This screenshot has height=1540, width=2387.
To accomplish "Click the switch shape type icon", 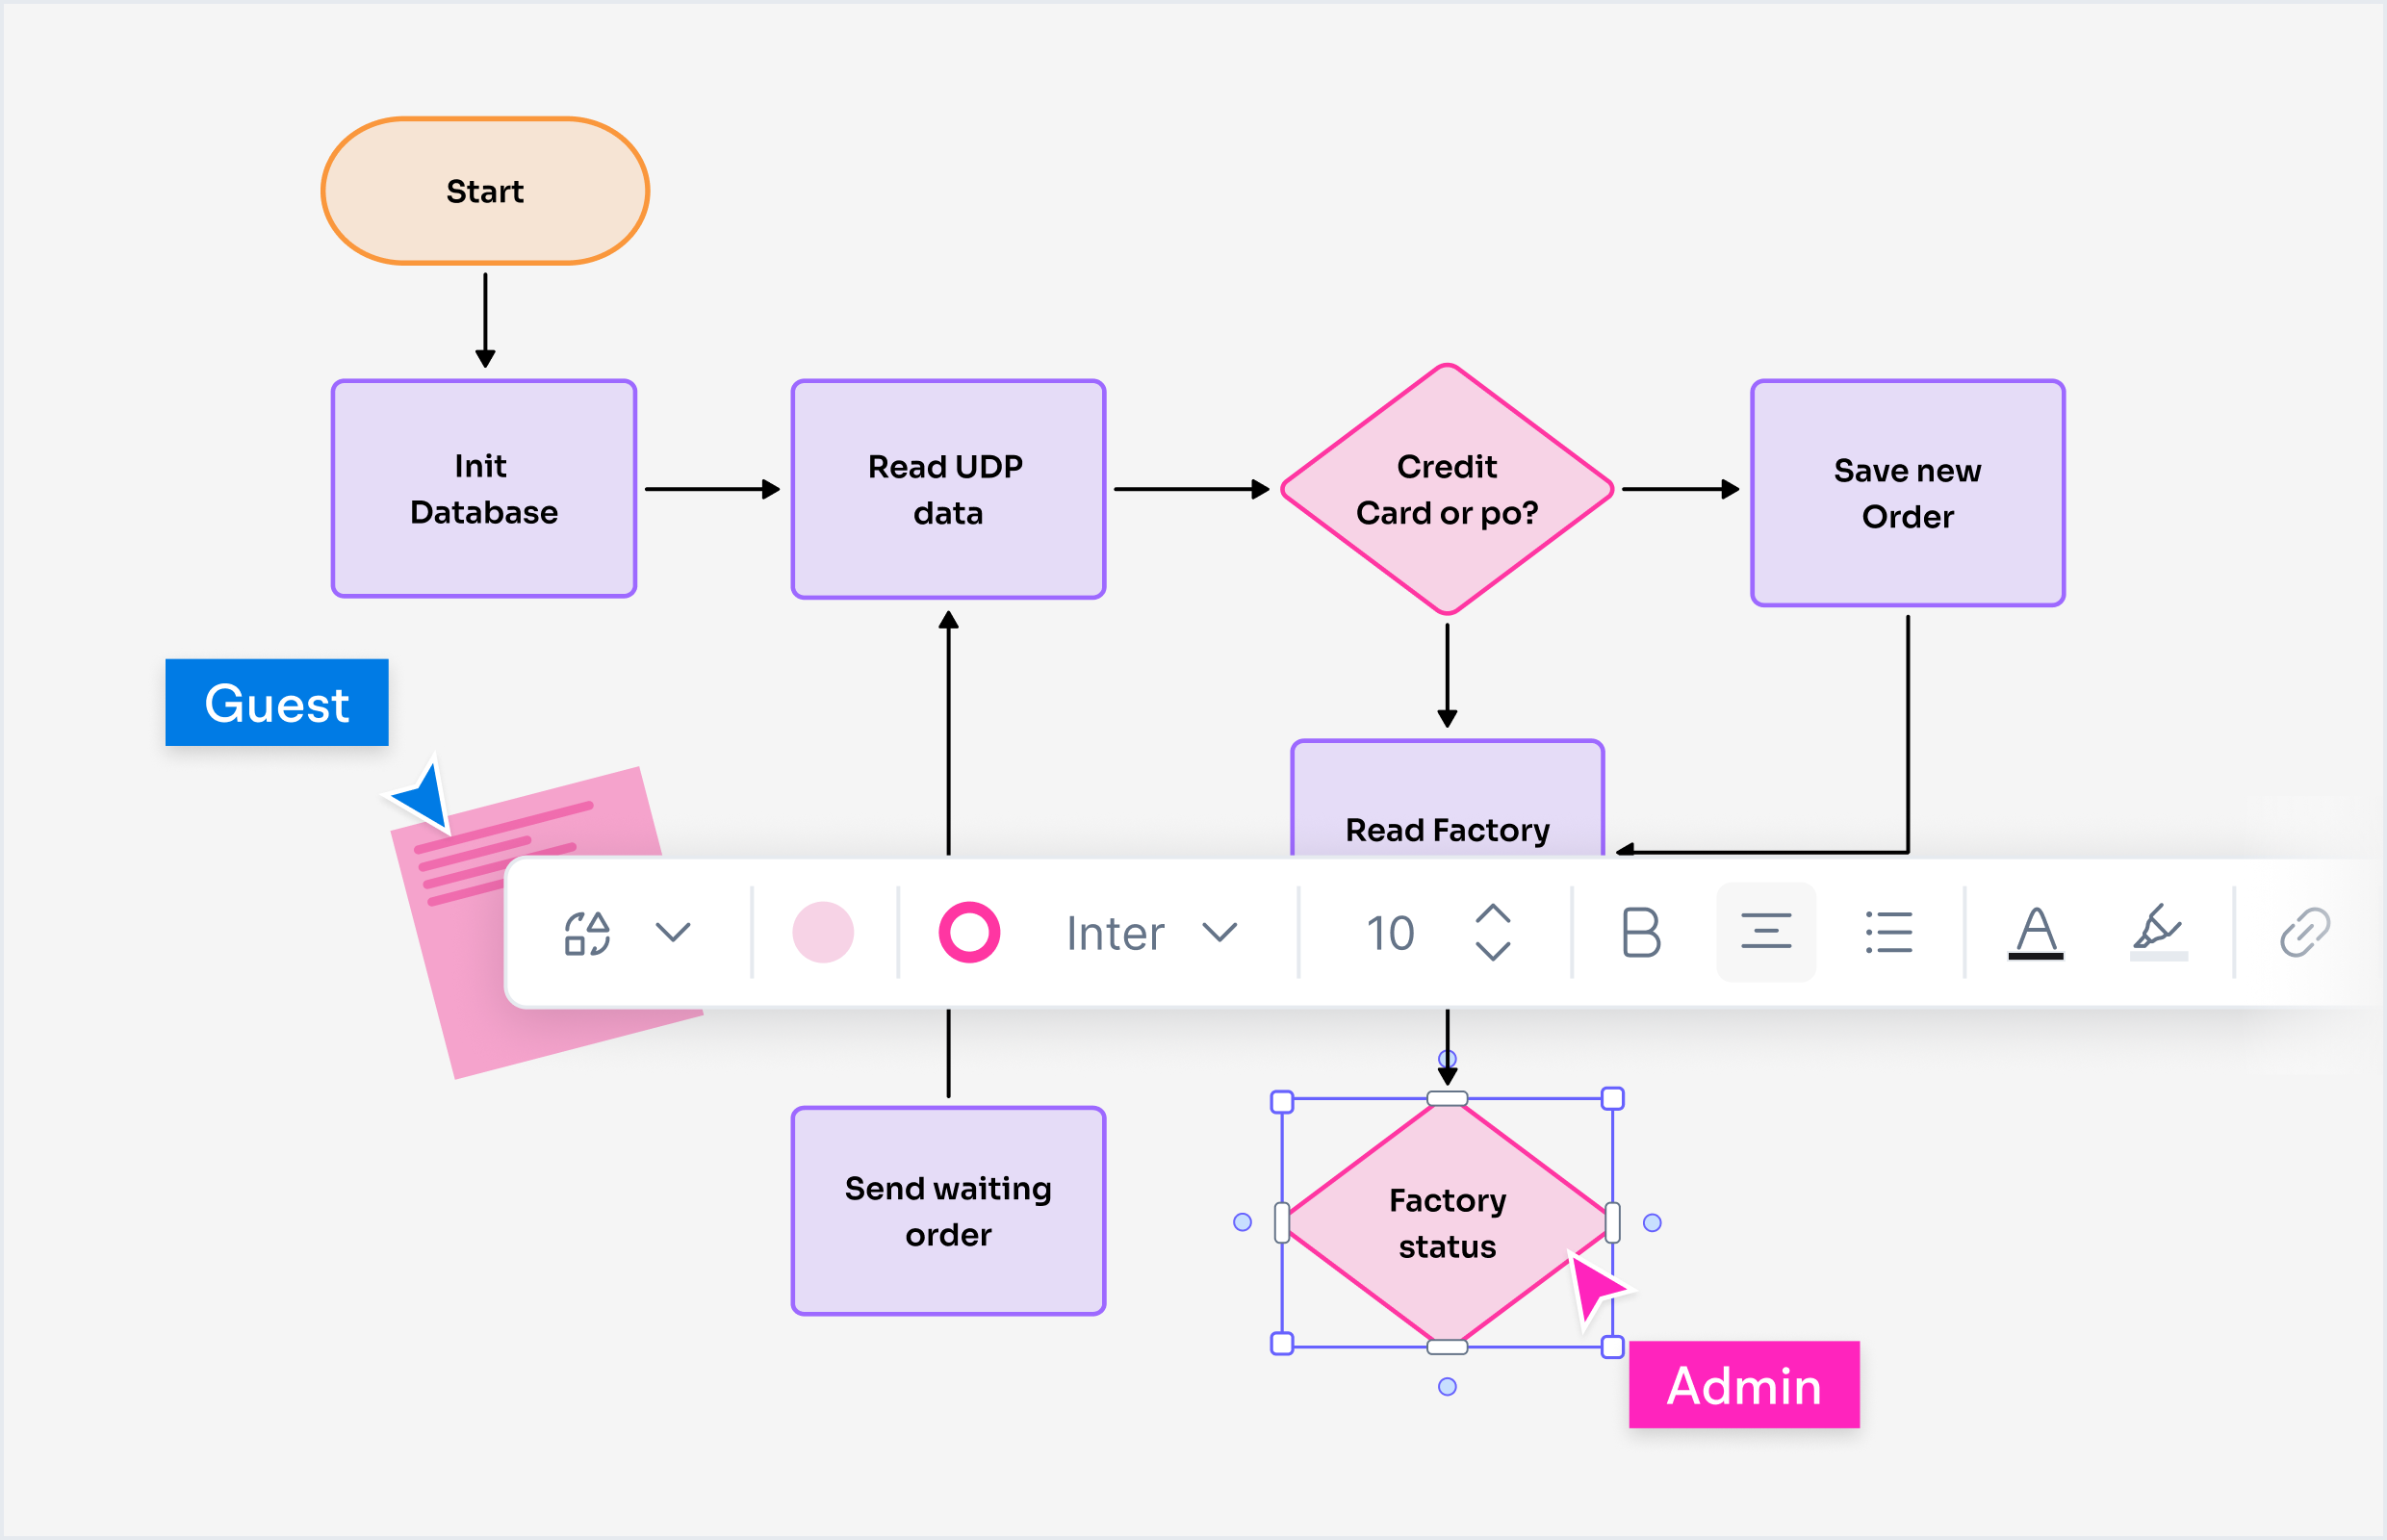I will tap(588, 933).
